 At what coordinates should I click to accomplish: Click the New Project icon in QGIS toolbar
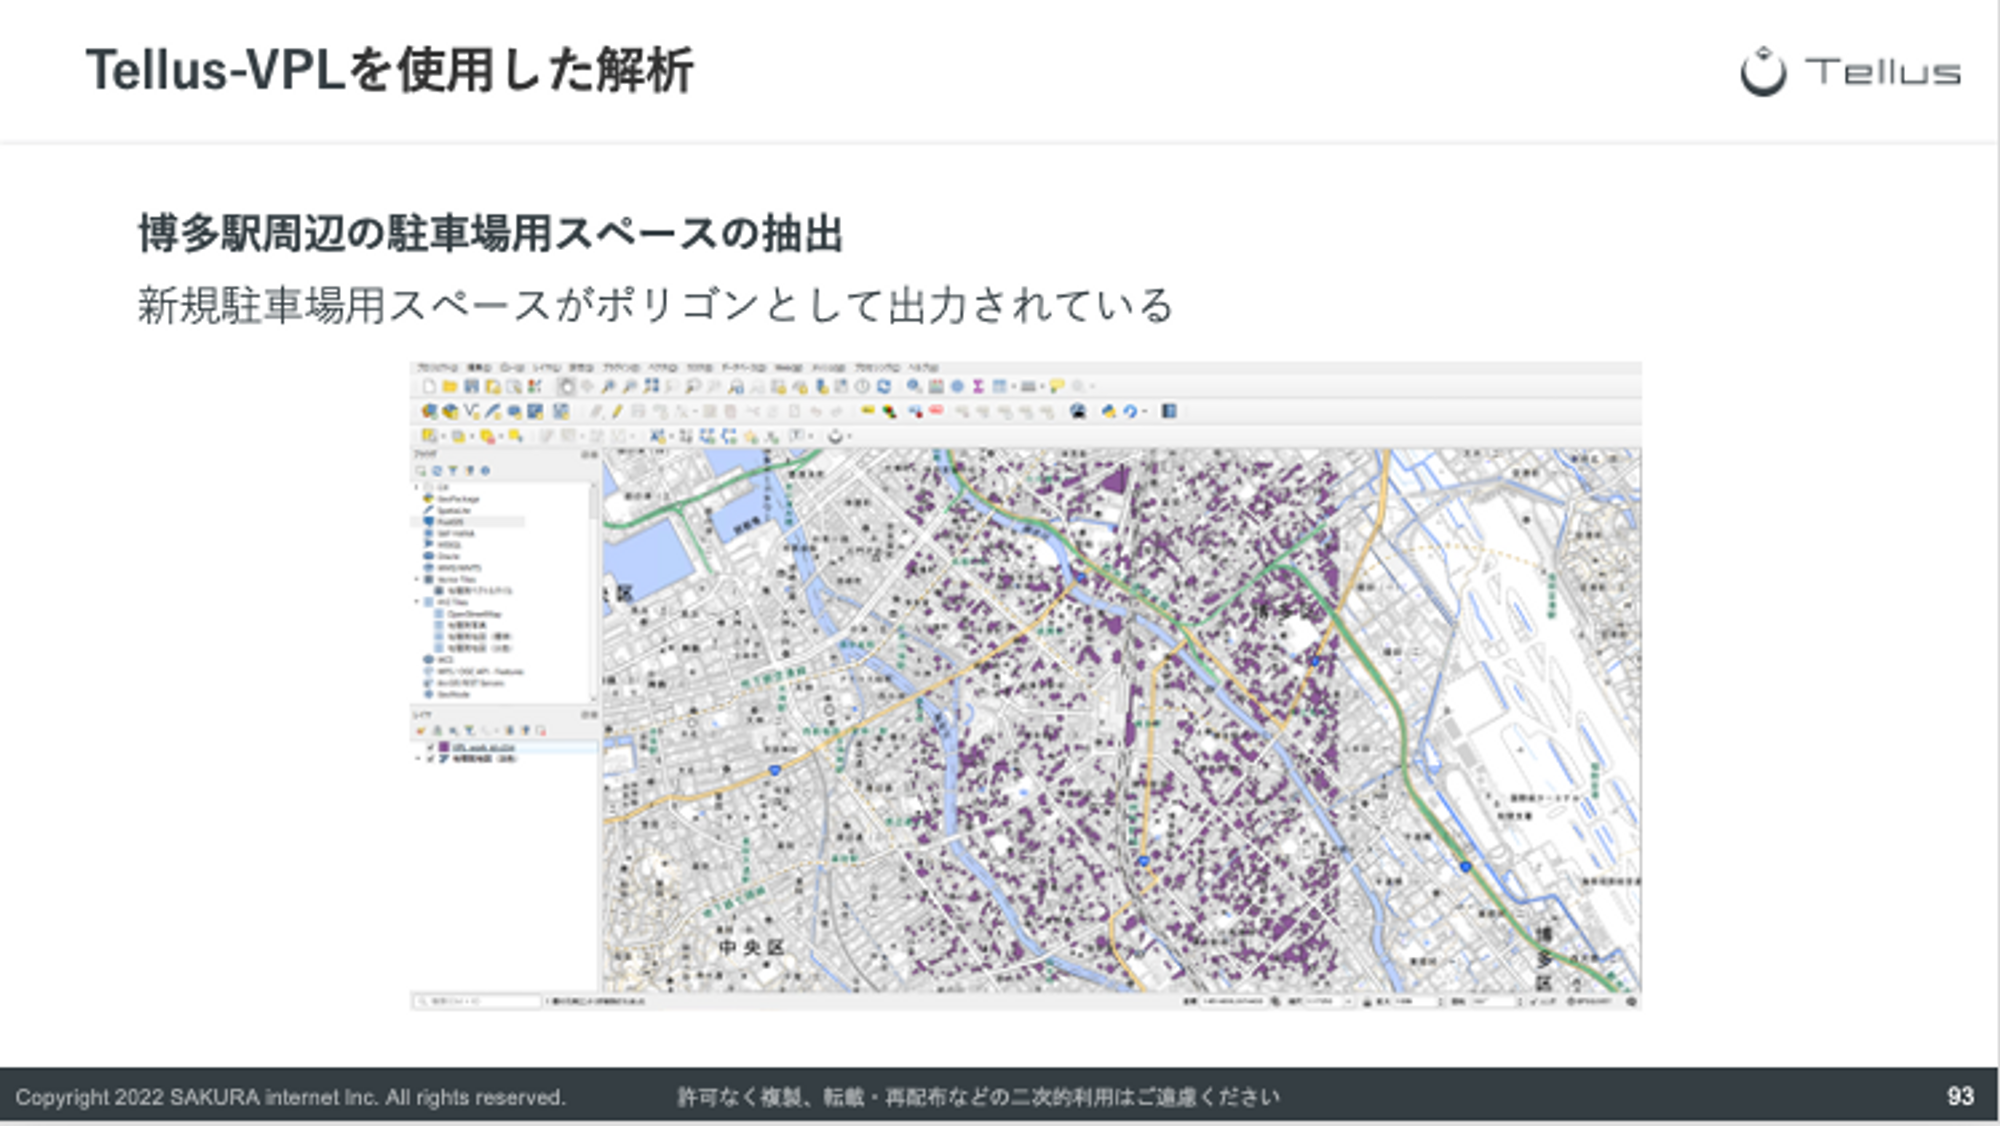tap(429, 386)
